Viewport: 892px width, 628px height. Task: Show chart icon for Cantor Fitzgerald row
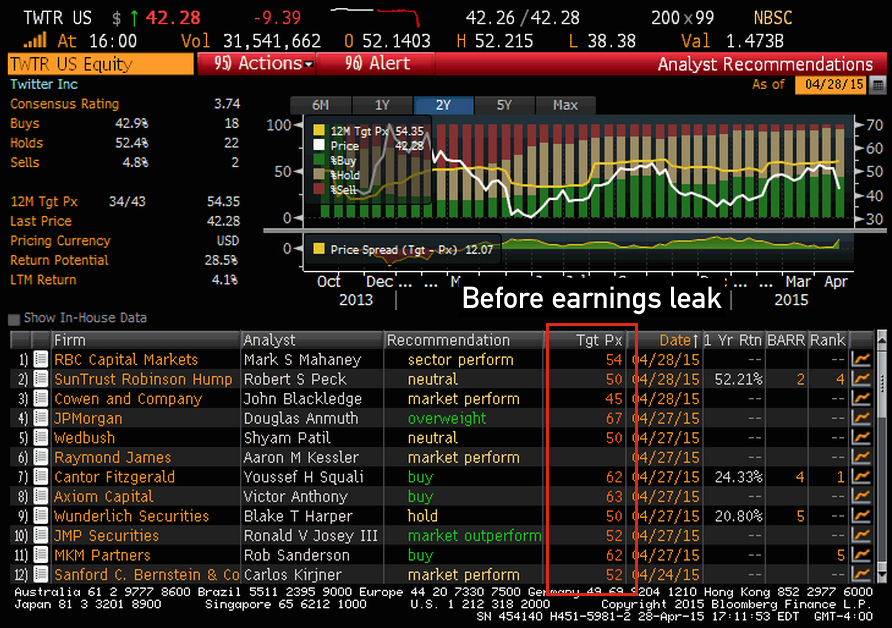click(861, 477)
